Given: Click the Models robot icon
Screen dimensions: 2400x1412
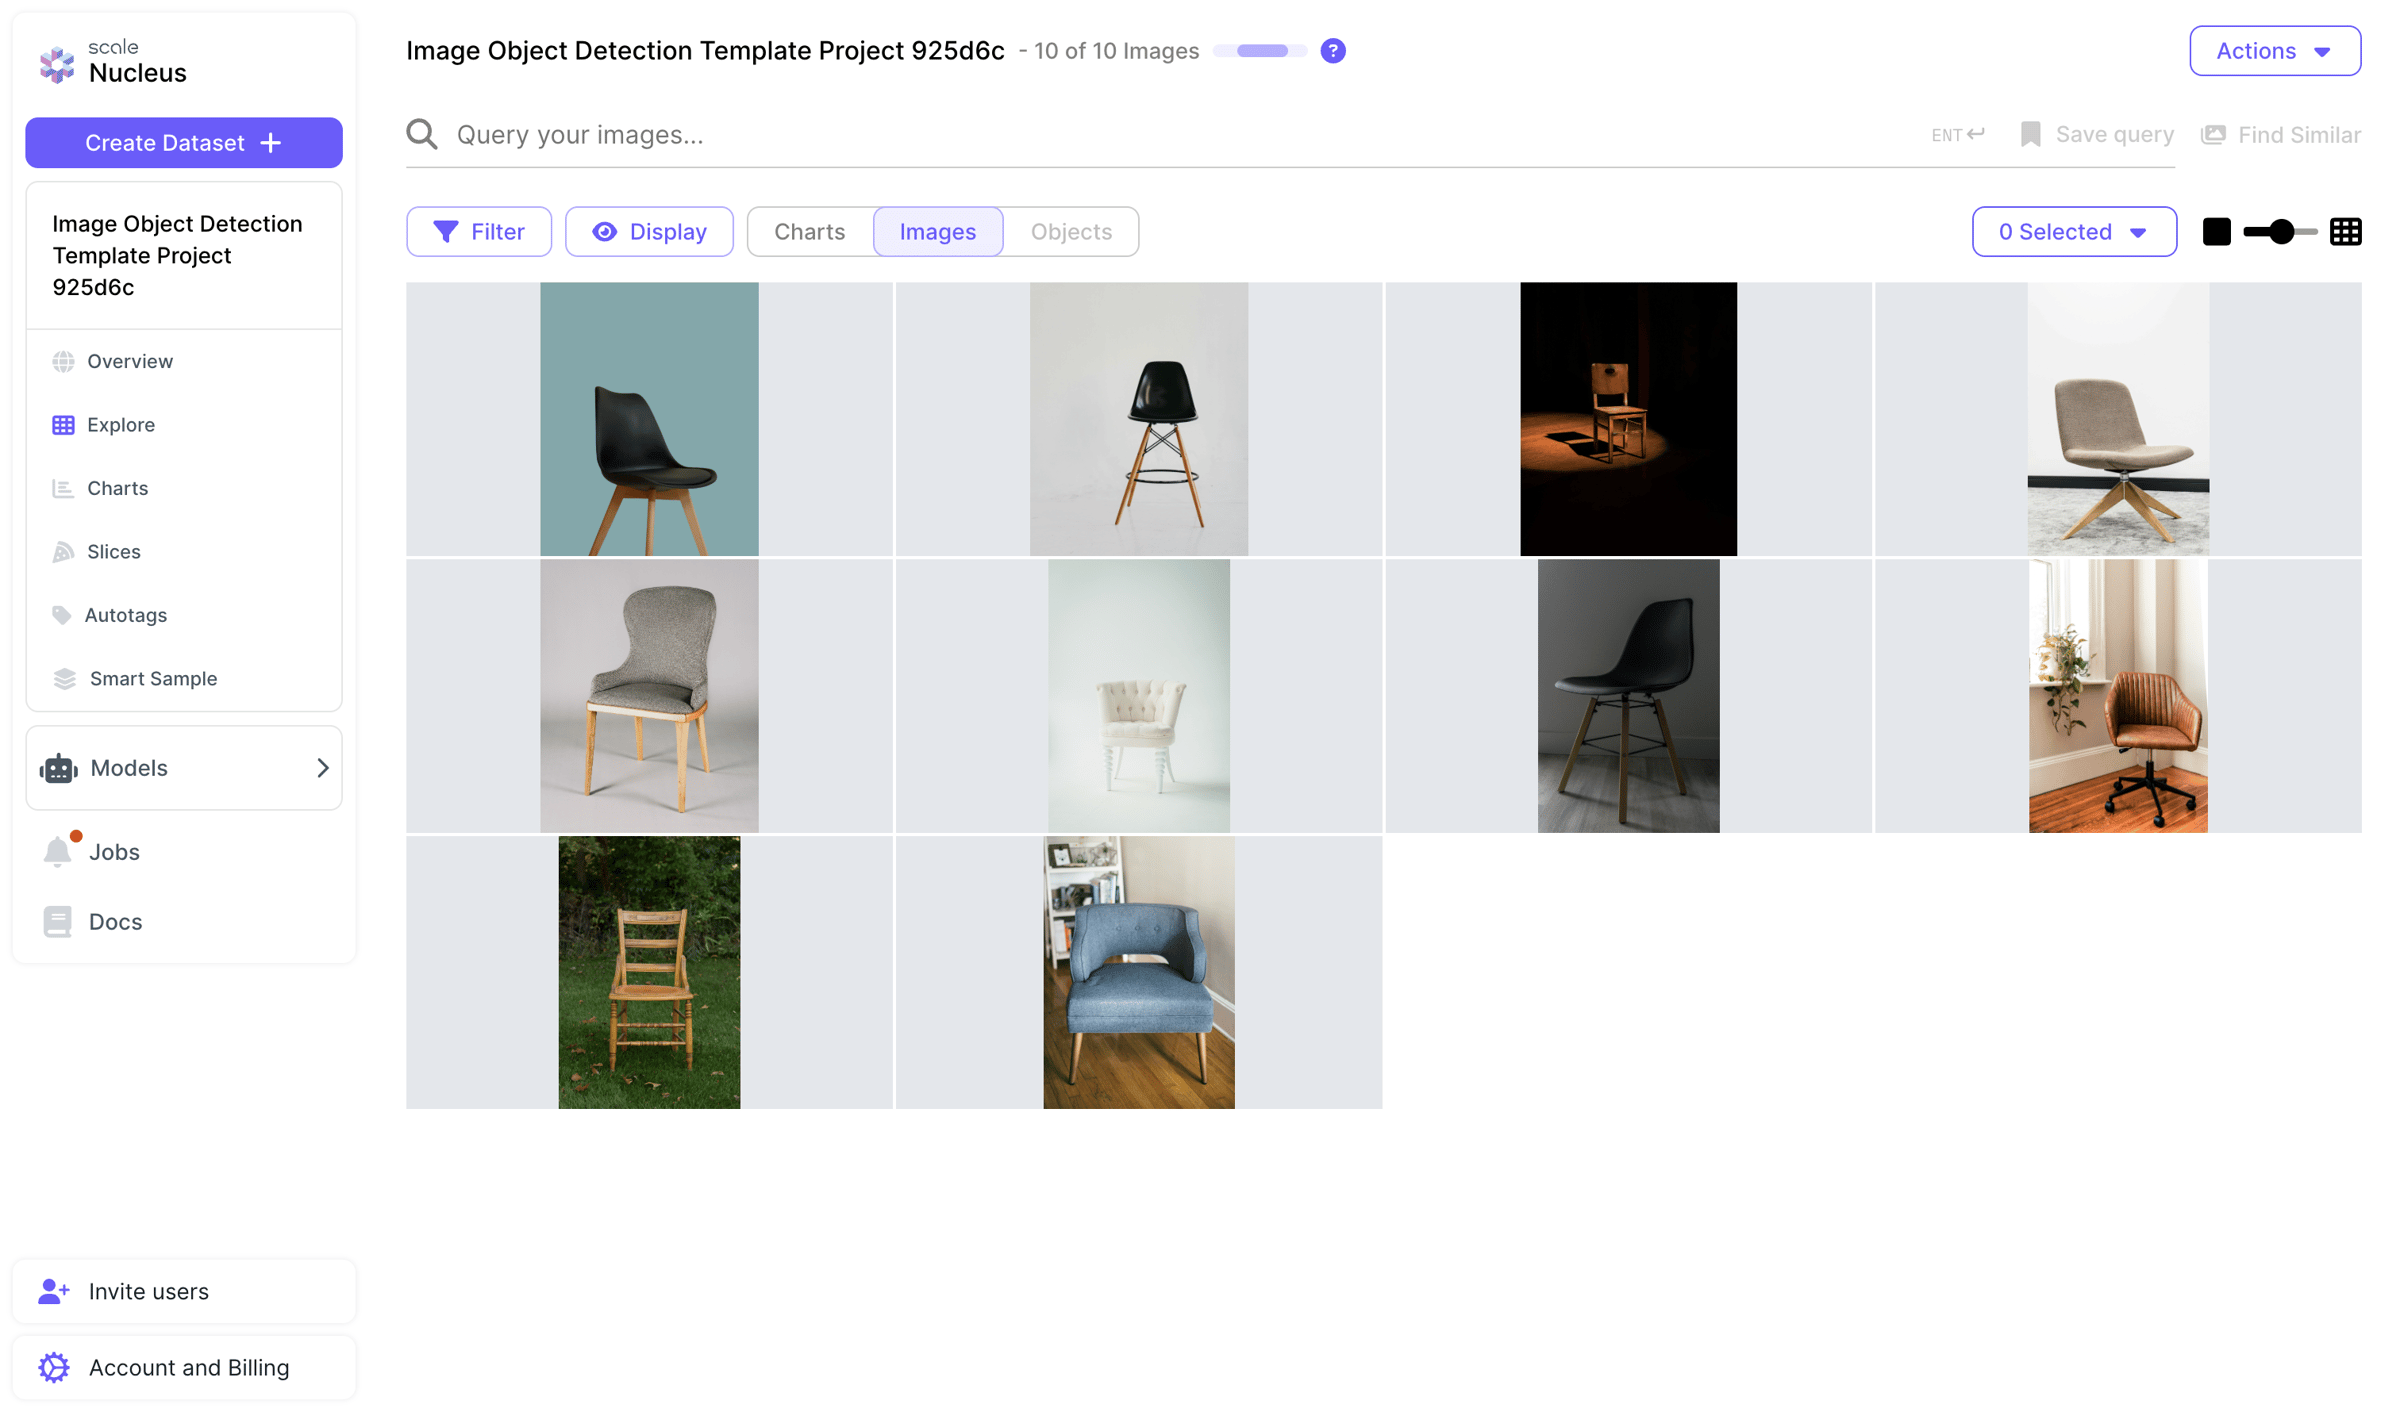Looking at the screenshot, I should (x=59, y=768).
